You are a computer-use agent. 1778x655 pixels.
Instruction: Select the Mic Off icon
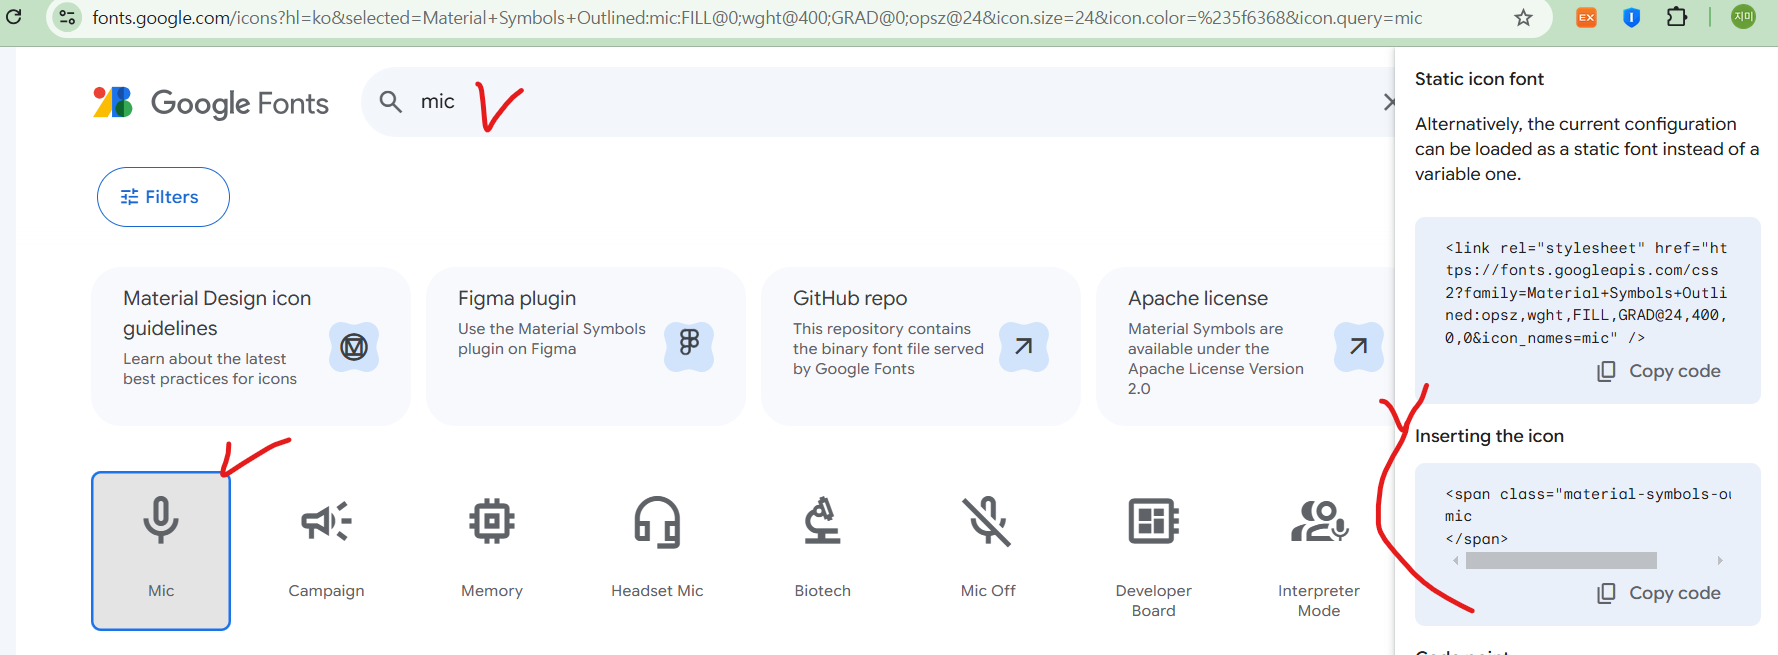988,522
